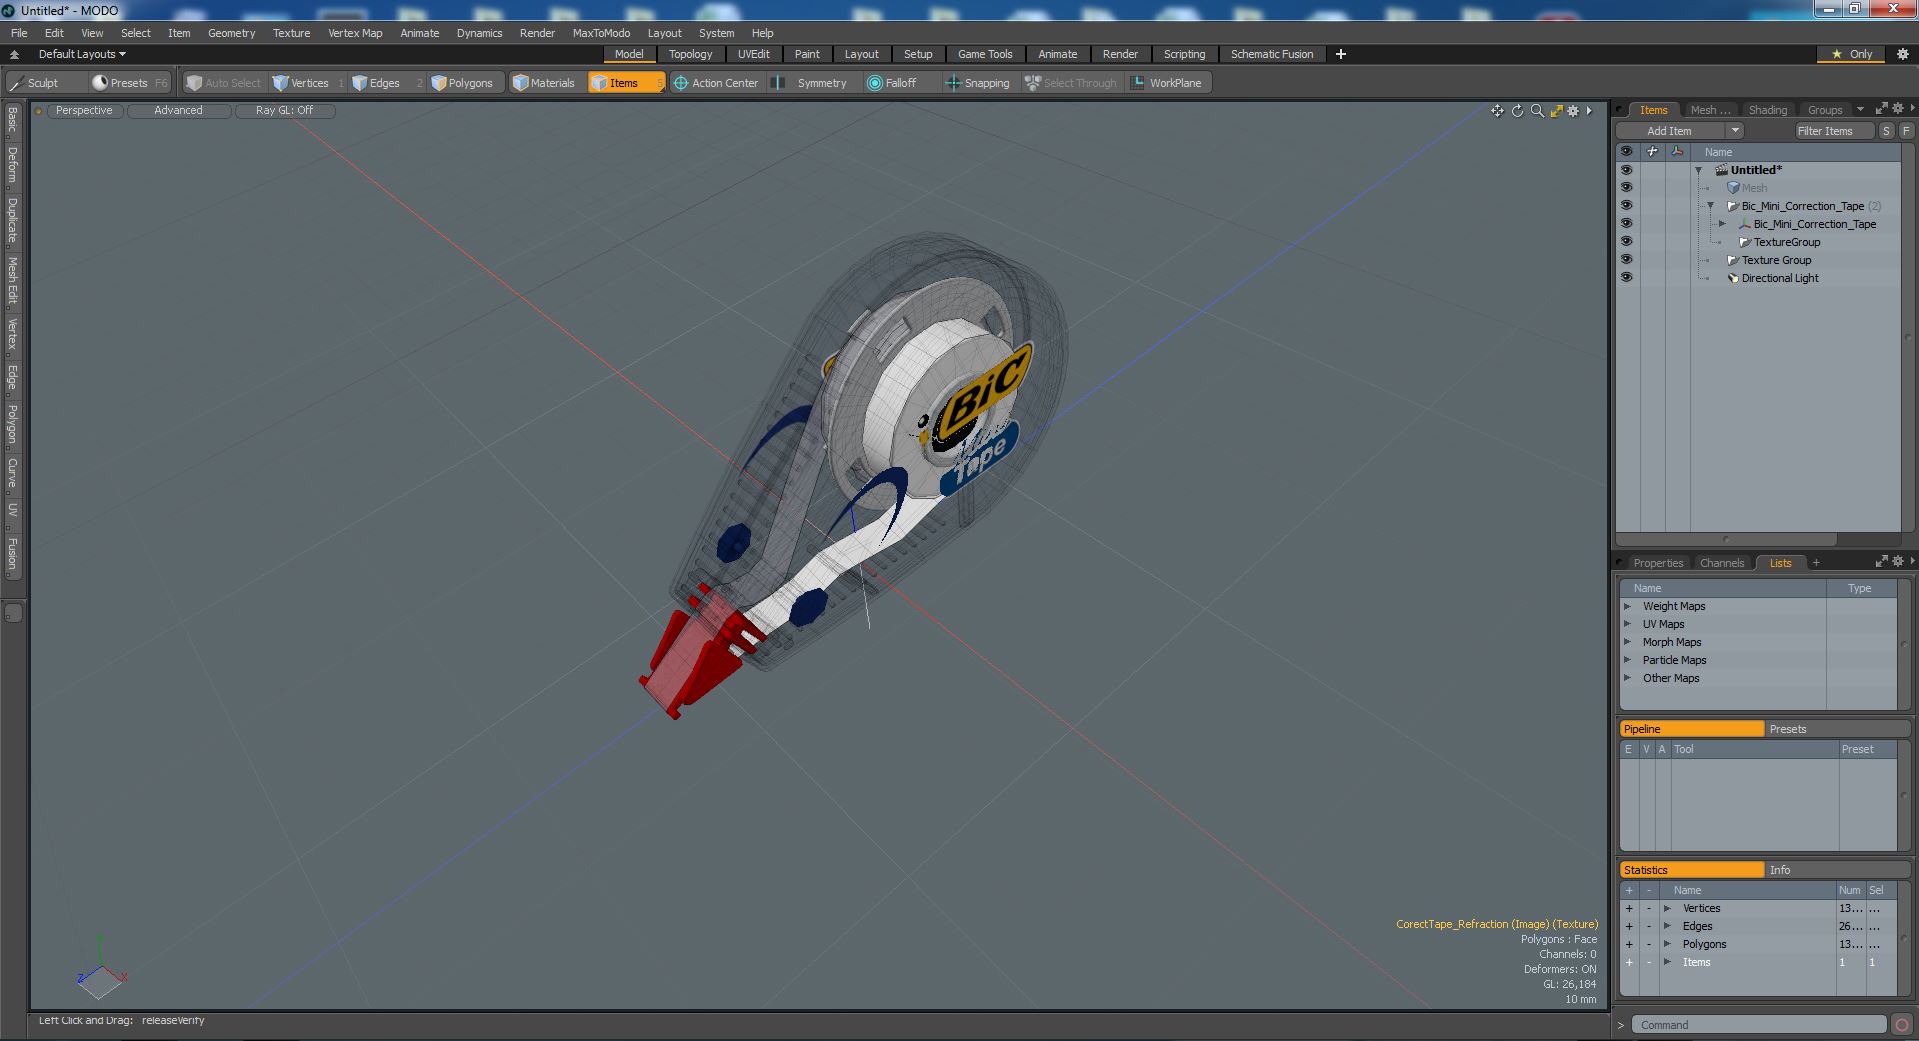The width and height of the screenshot is (1919, 1041).
Task: Expand the Vertices statistics row
Action: click(x=1667, y=908)
